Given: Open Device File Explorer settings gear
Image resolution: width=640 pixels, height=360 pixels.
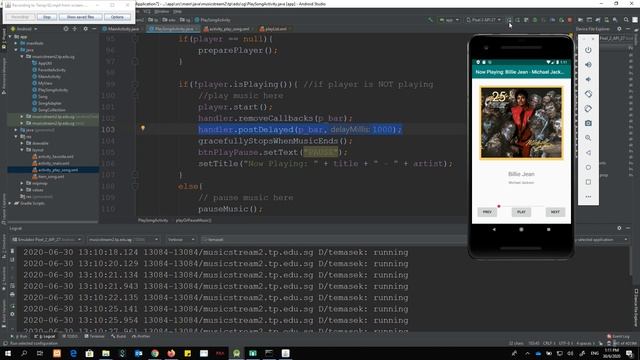Looking at the screenshot, I should 619,29.
